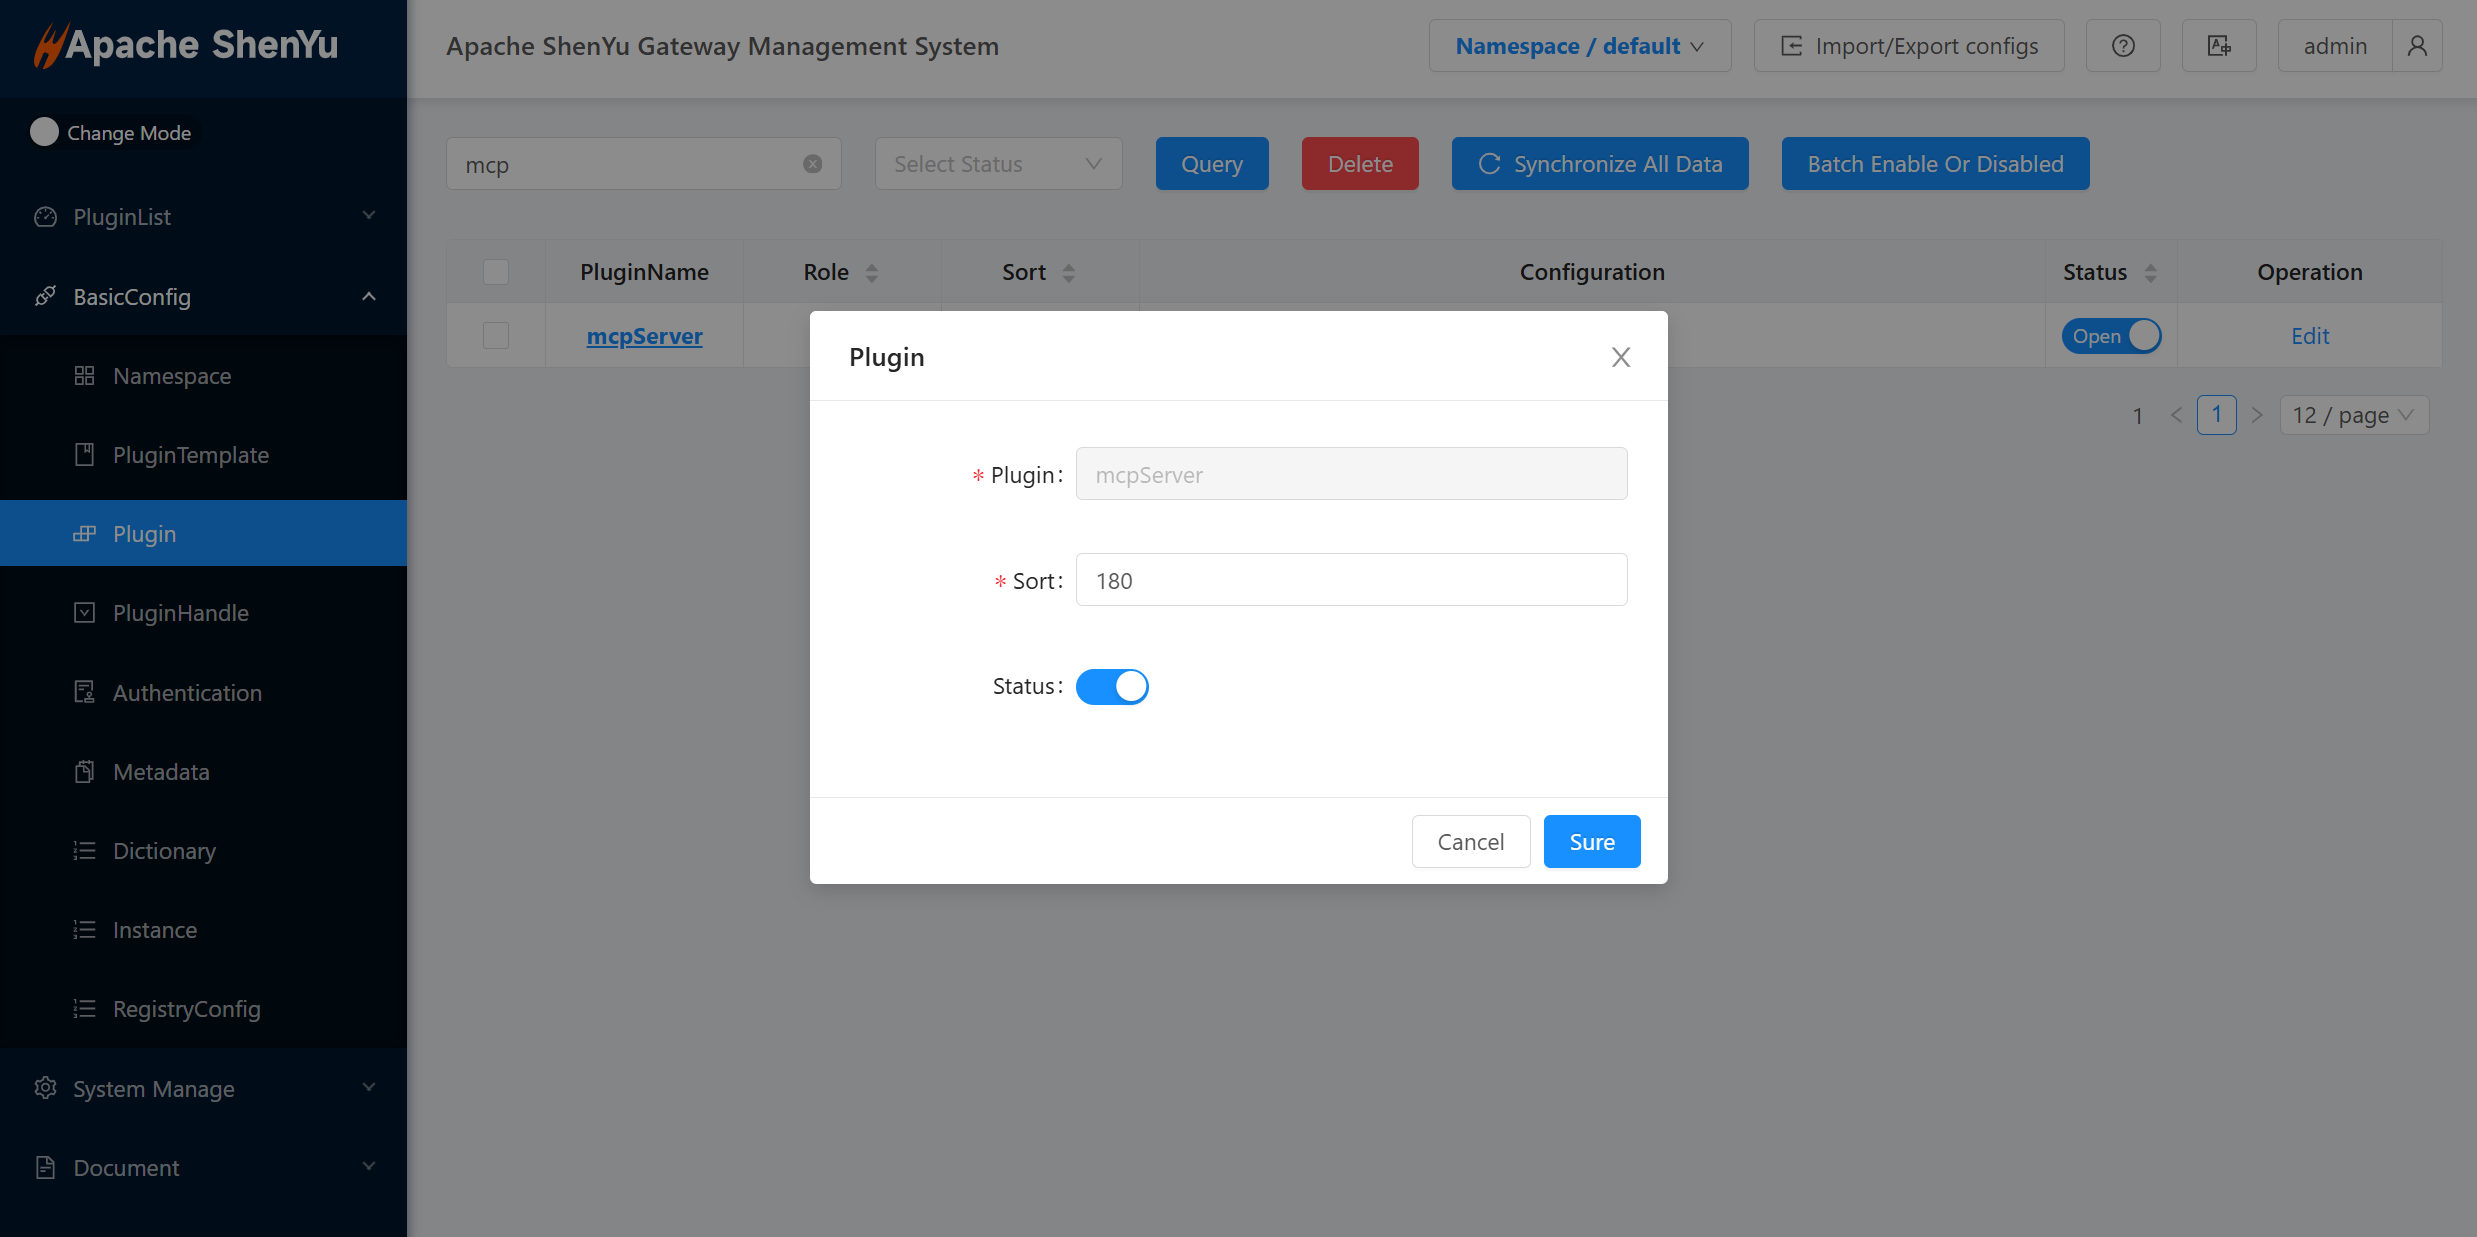The height and width of the screenshot is (1237, 2477).
Task: Clear the mcp search field icon
Action: [812, 164]
